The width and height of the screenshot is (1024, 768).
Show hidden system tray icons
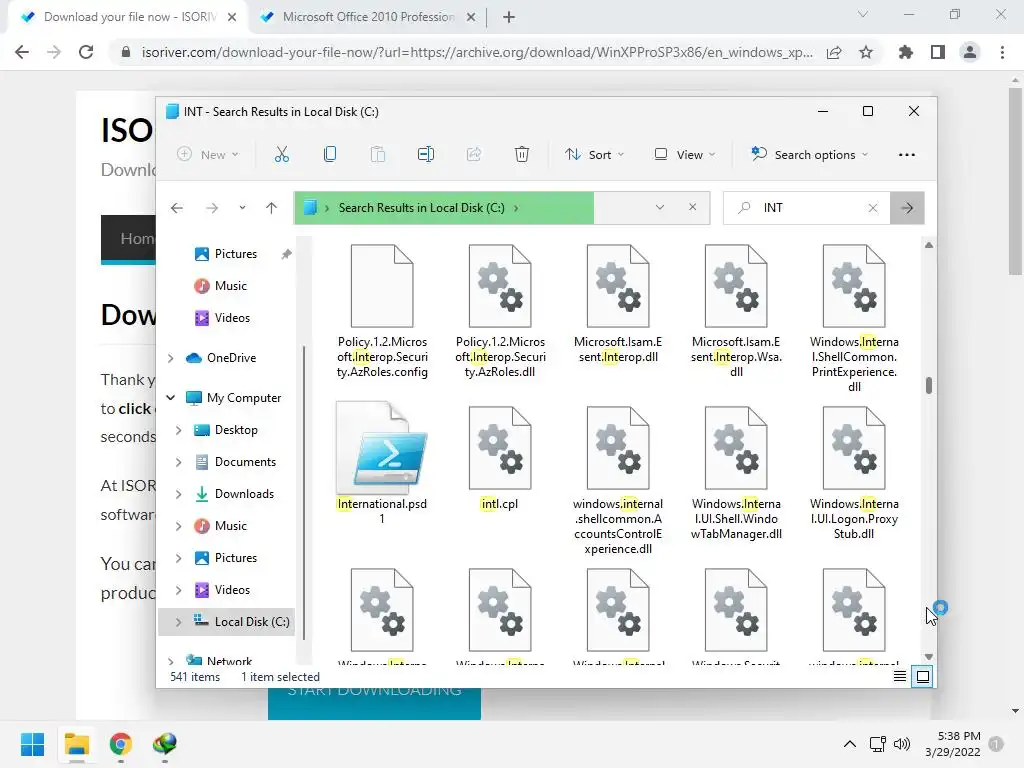pyautogui.click(x=850, y=744)
